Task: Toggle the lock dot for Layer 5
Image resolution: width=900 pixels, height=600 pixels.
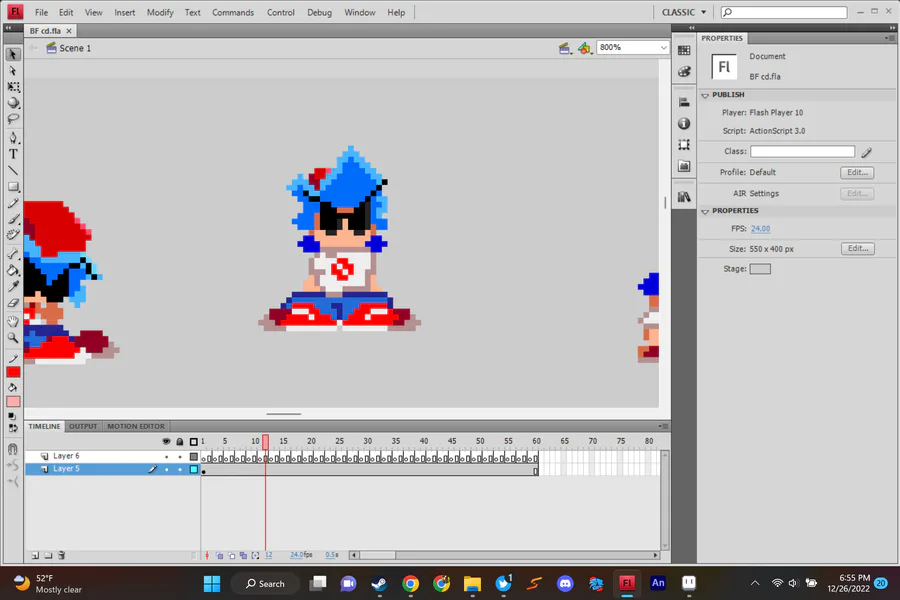Action: [180, 469]
